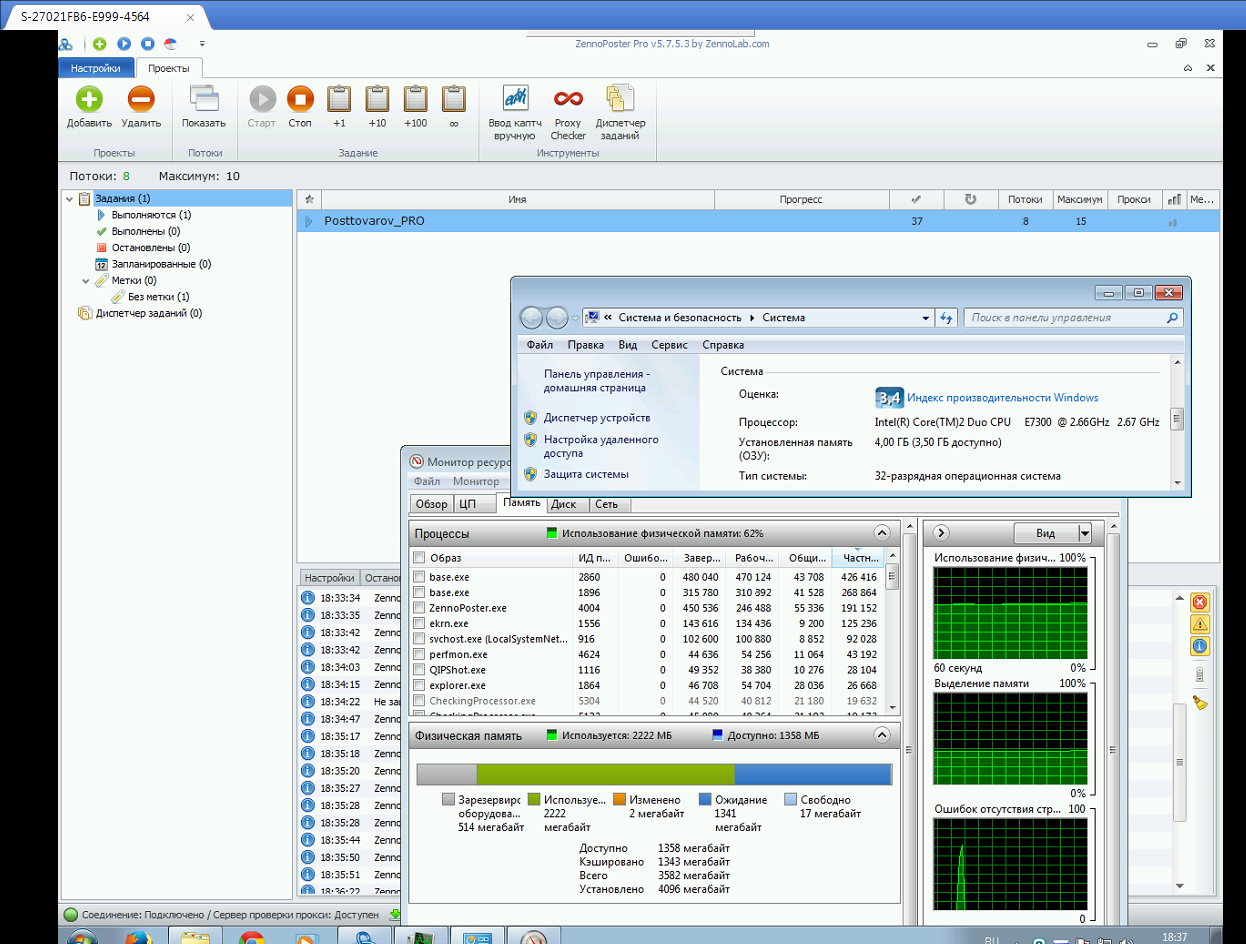Click the Вид button in Resource Monitor
The height and width of the screenshot is (944, 1246).
click(x=1045, y=534)
